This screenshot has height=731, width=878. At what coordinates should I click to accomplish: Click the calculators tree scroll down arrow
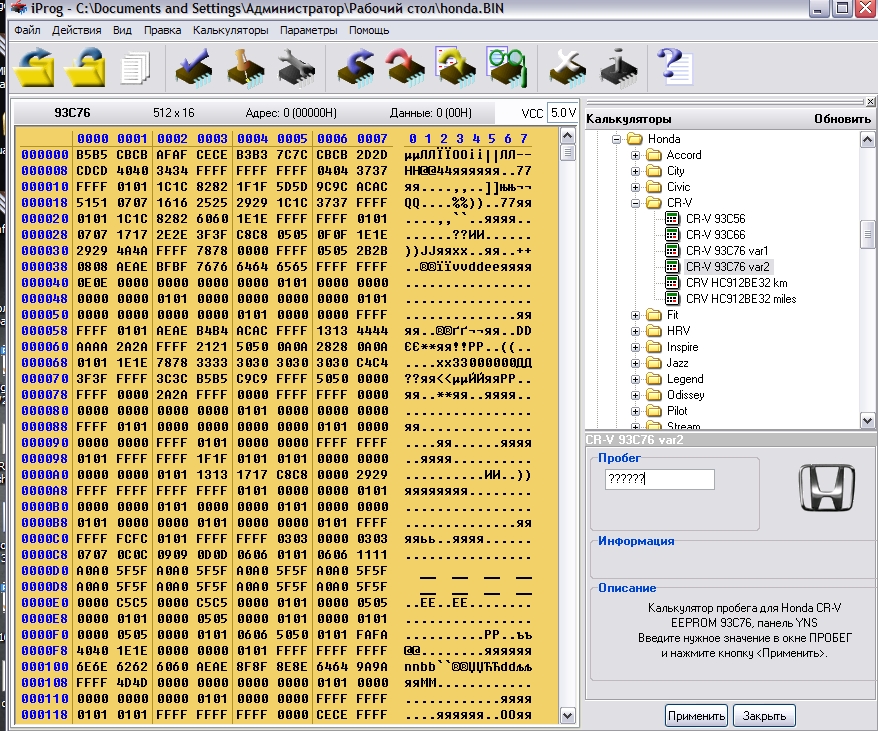(x=867, y=420)
